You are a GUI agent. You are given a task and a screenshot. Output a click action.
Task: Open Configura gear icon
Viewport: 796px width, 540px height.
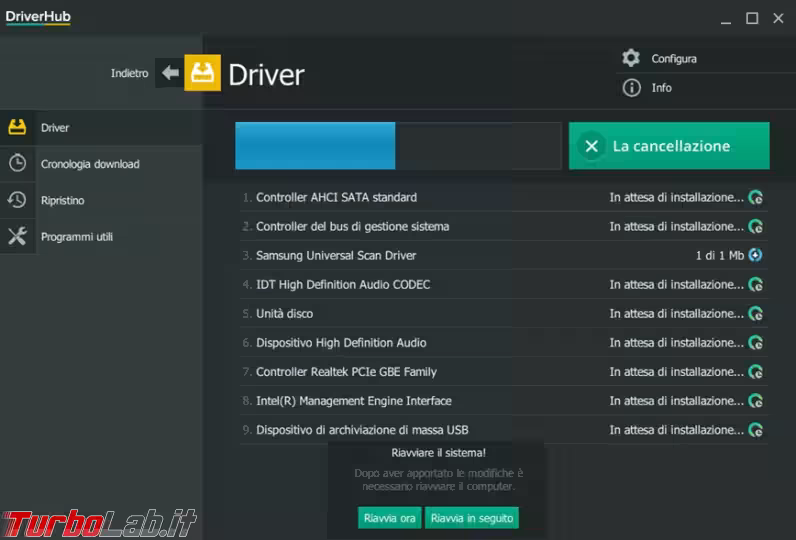click(x=631, y=58)
